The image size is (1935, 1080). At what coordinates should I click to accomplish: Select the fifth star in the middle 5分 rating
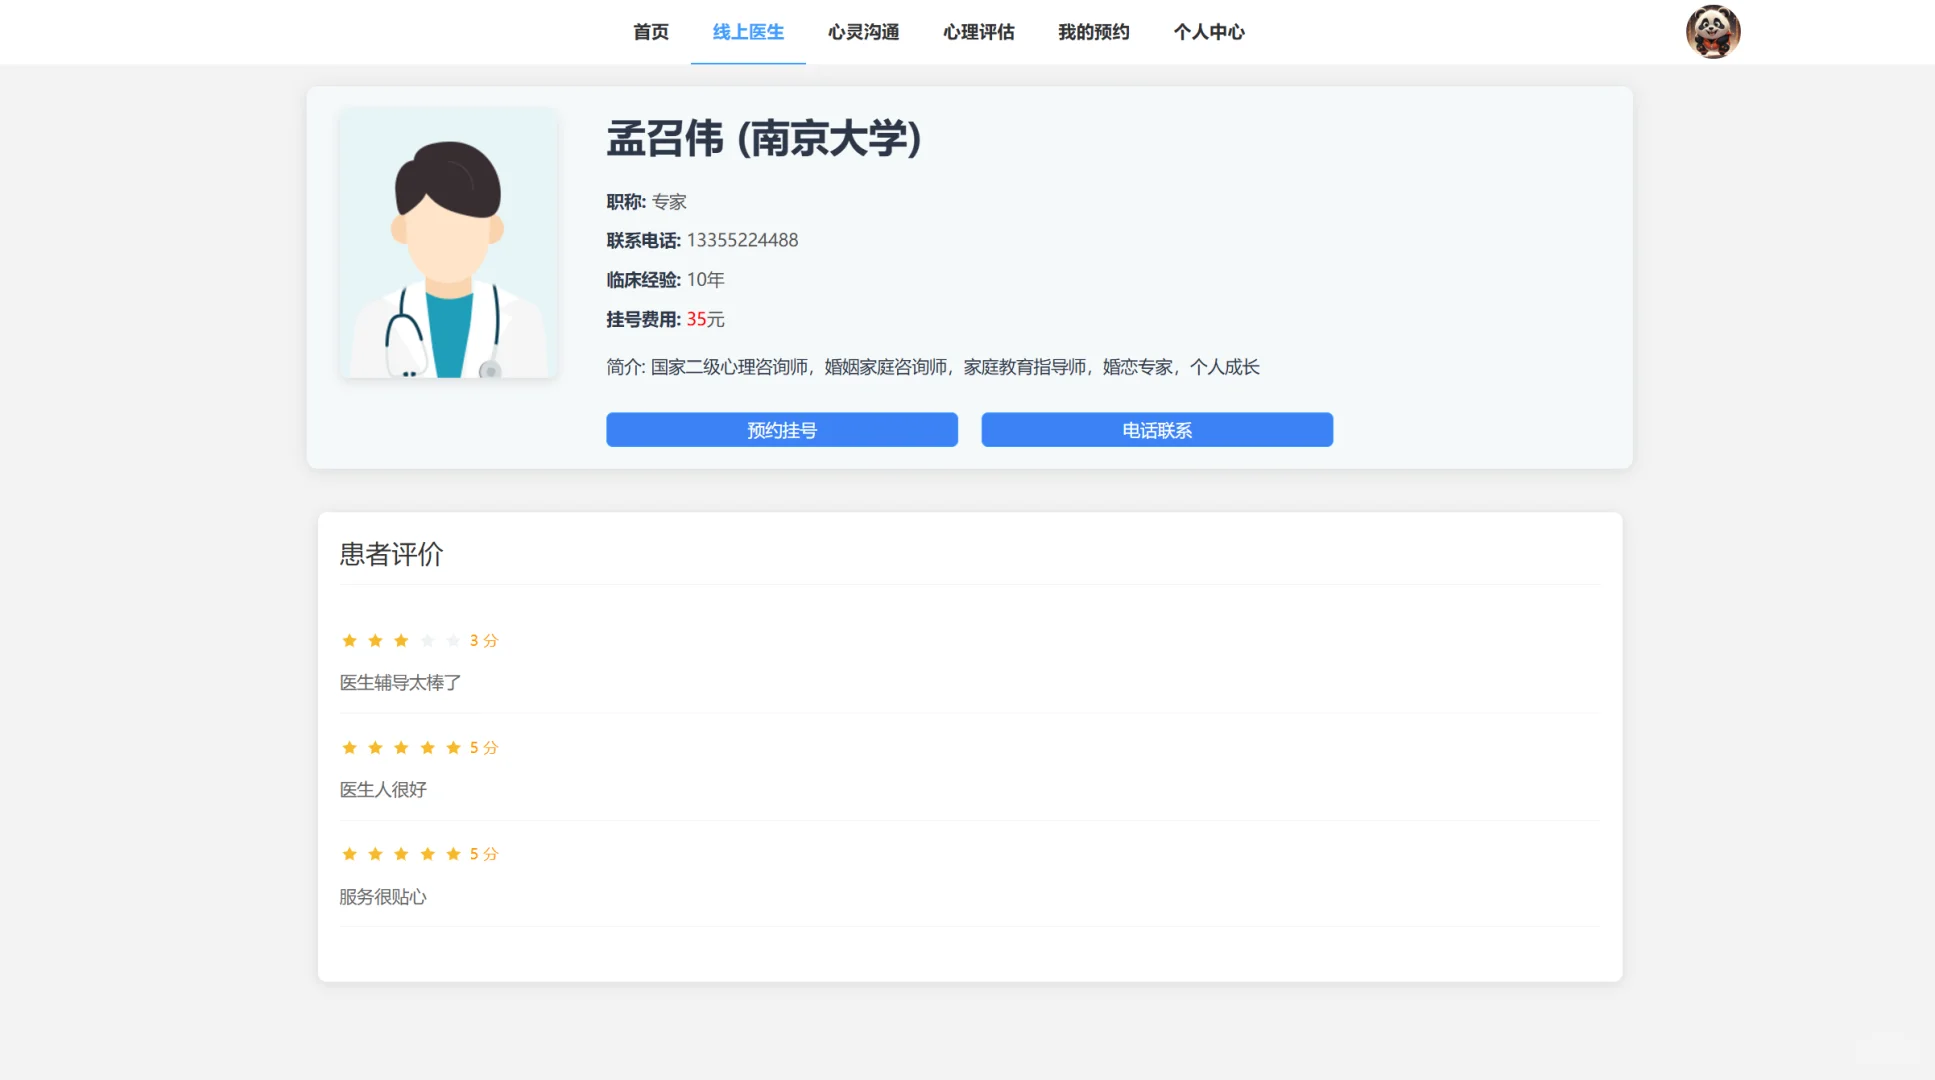[x=453, y=747]
